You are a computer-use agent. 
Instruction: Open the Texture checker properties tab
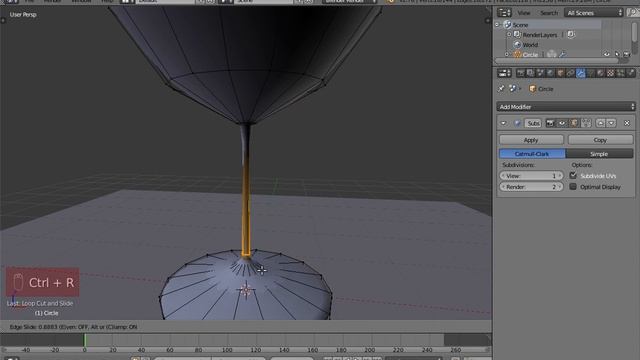tap(610, 73)
